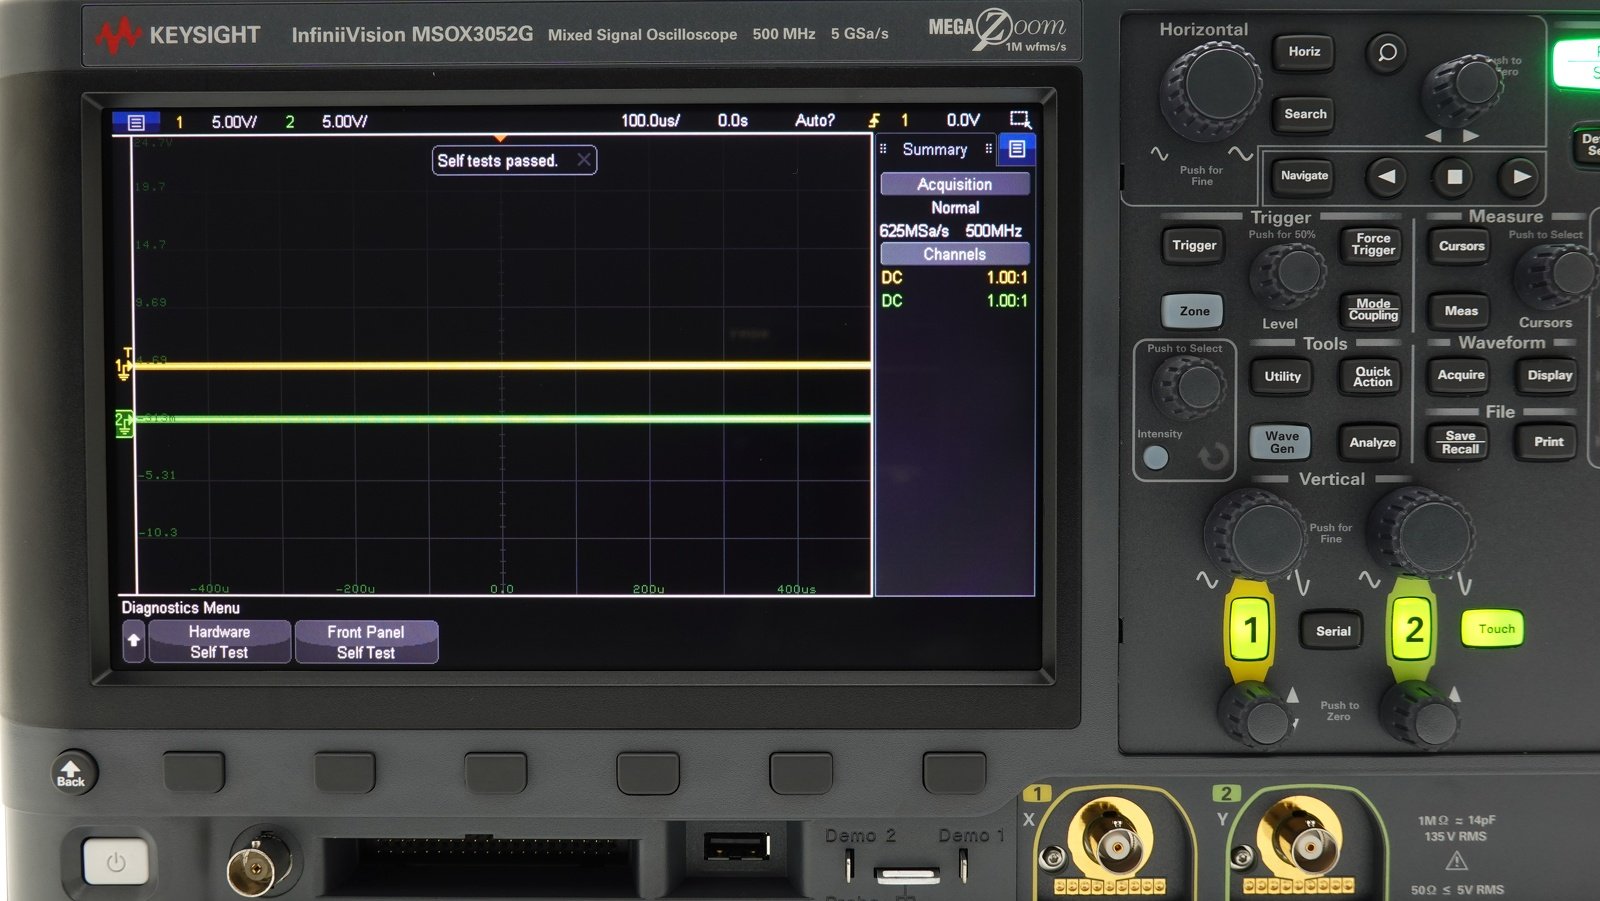Push the Search key
Image resolution: width=1600 pixels, height=901 pixels.
click(x=1305, y=114)
